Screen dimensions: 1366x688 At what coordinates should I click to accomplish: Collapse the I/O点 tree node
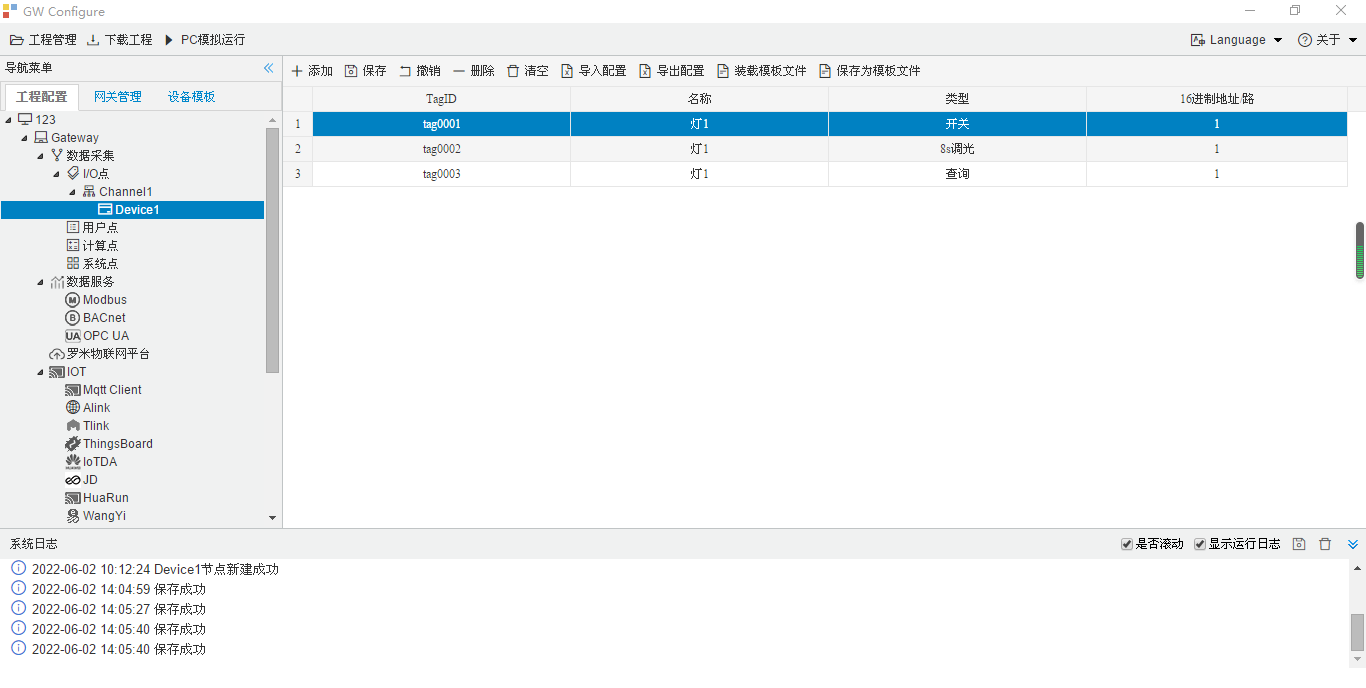[x=57, y=174]
